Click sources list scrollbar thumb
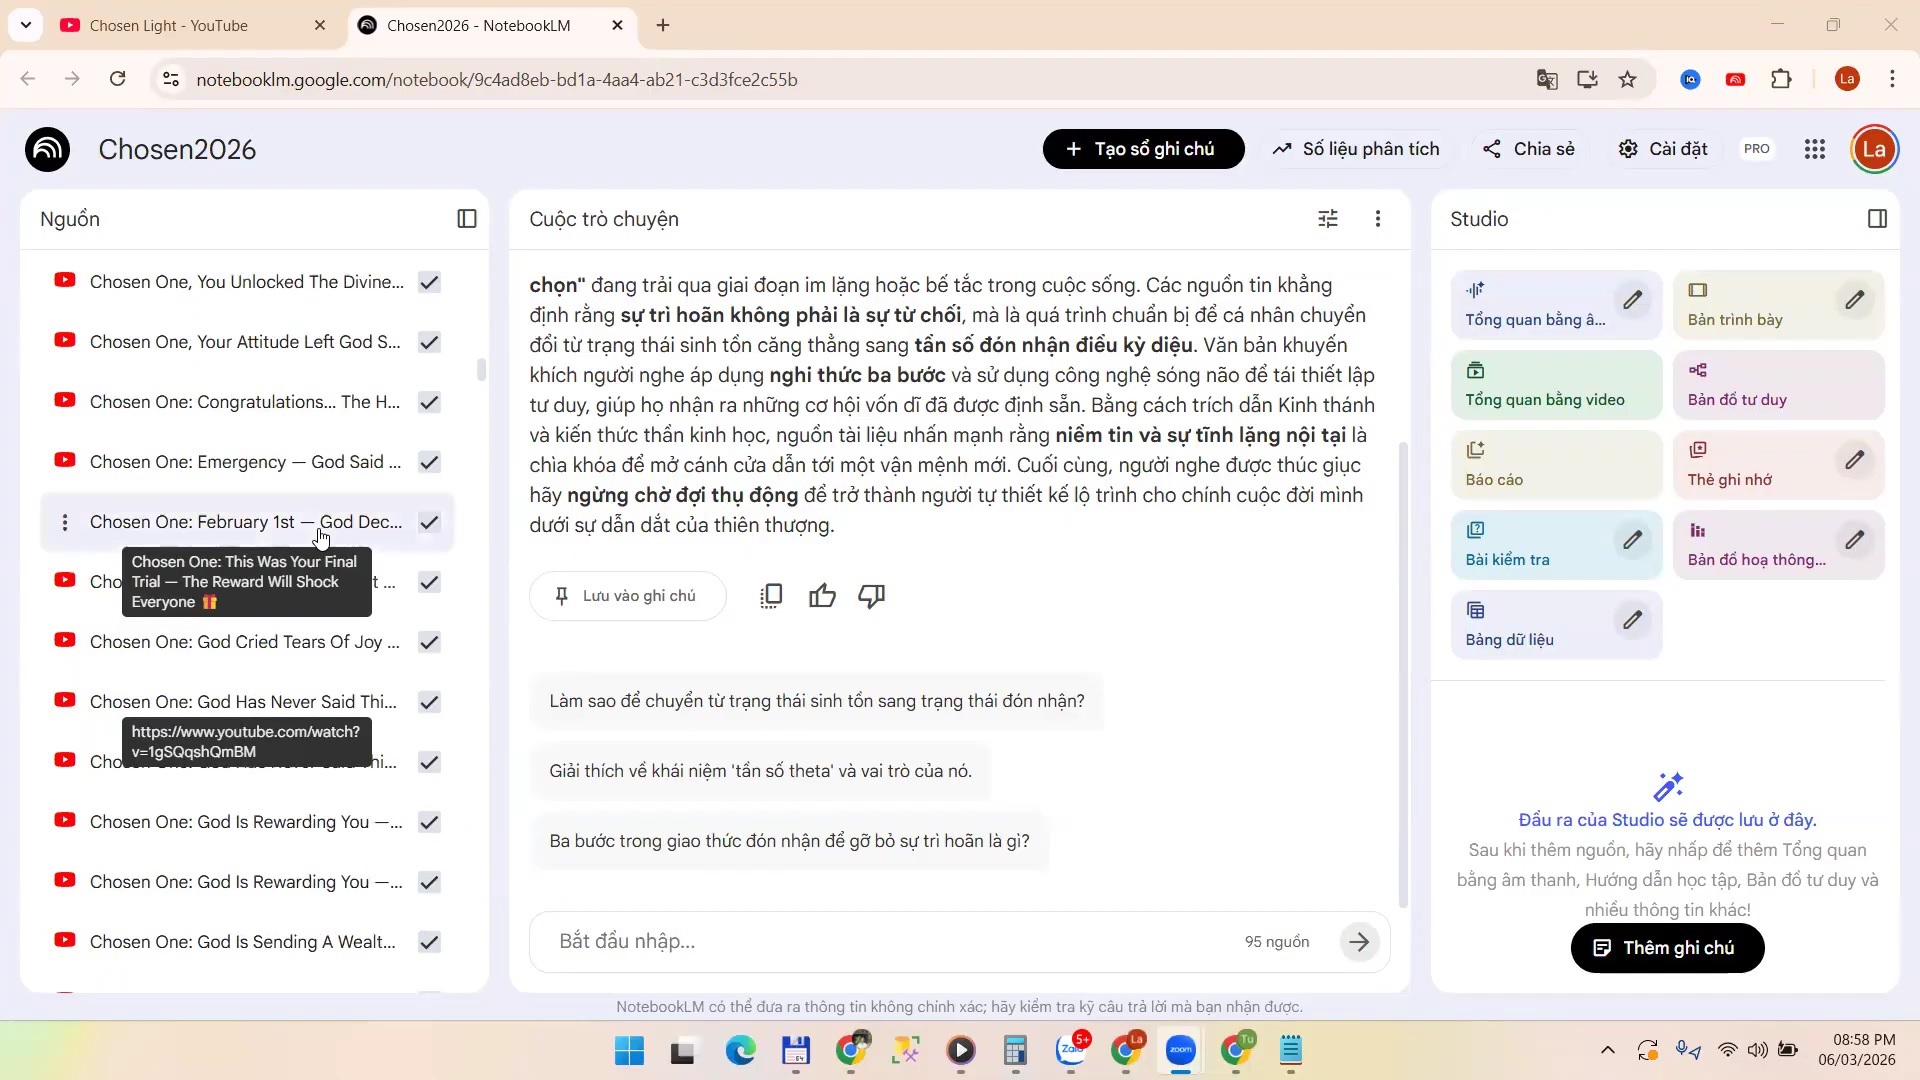1920x1080 pixels. point(481,370)
